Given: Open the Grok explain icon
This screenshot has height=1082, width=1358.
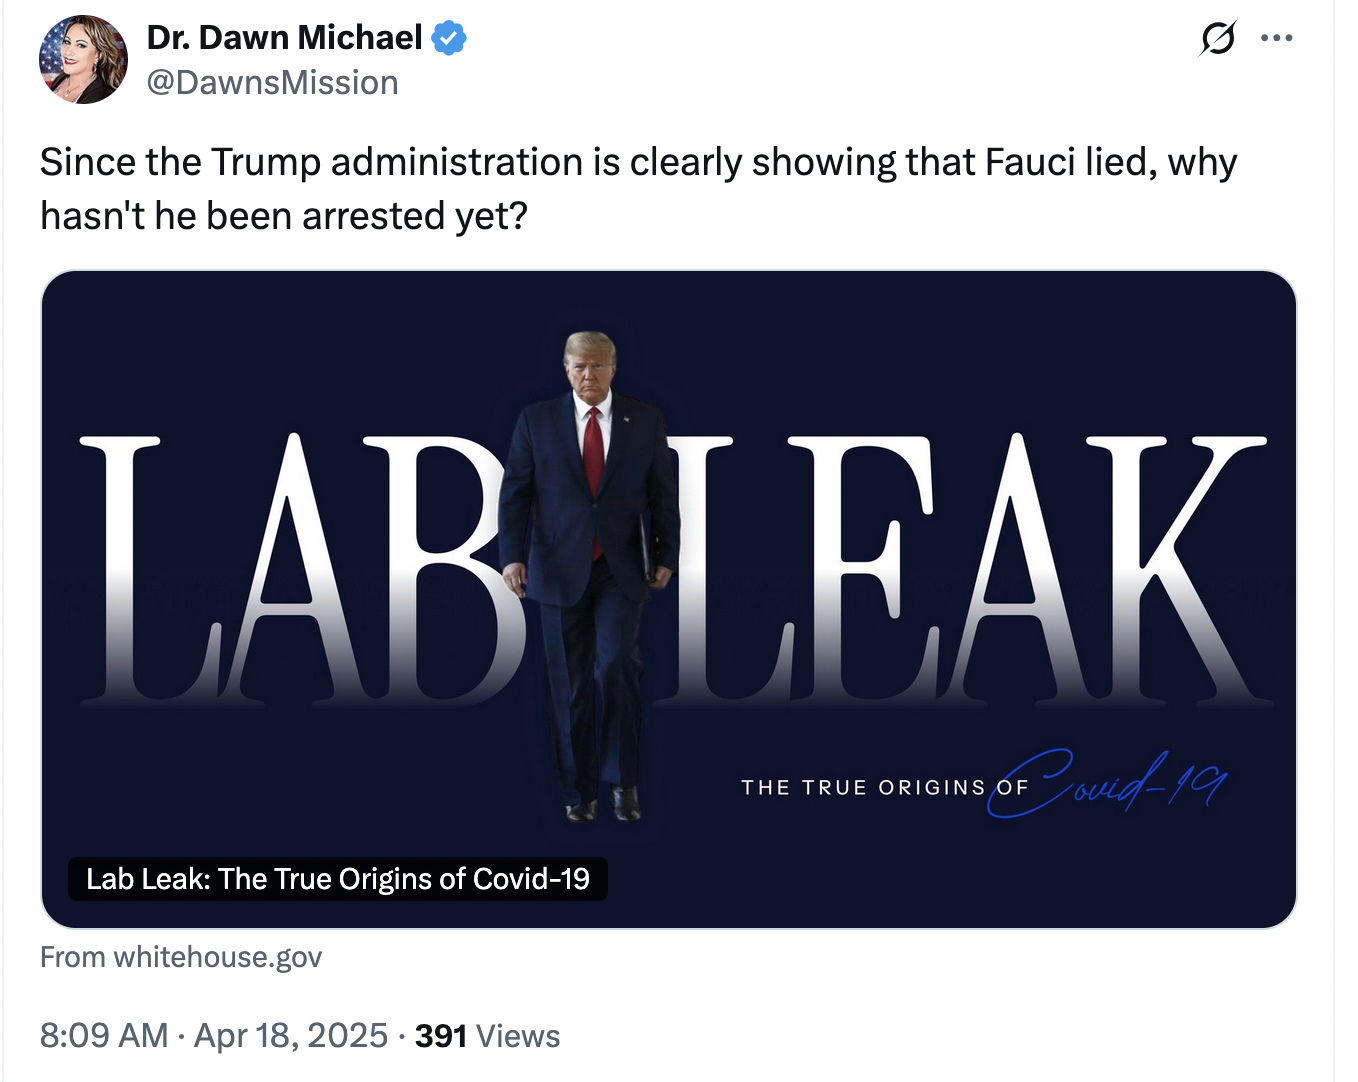Looking at the screenshot, I should coord(1217,39).
